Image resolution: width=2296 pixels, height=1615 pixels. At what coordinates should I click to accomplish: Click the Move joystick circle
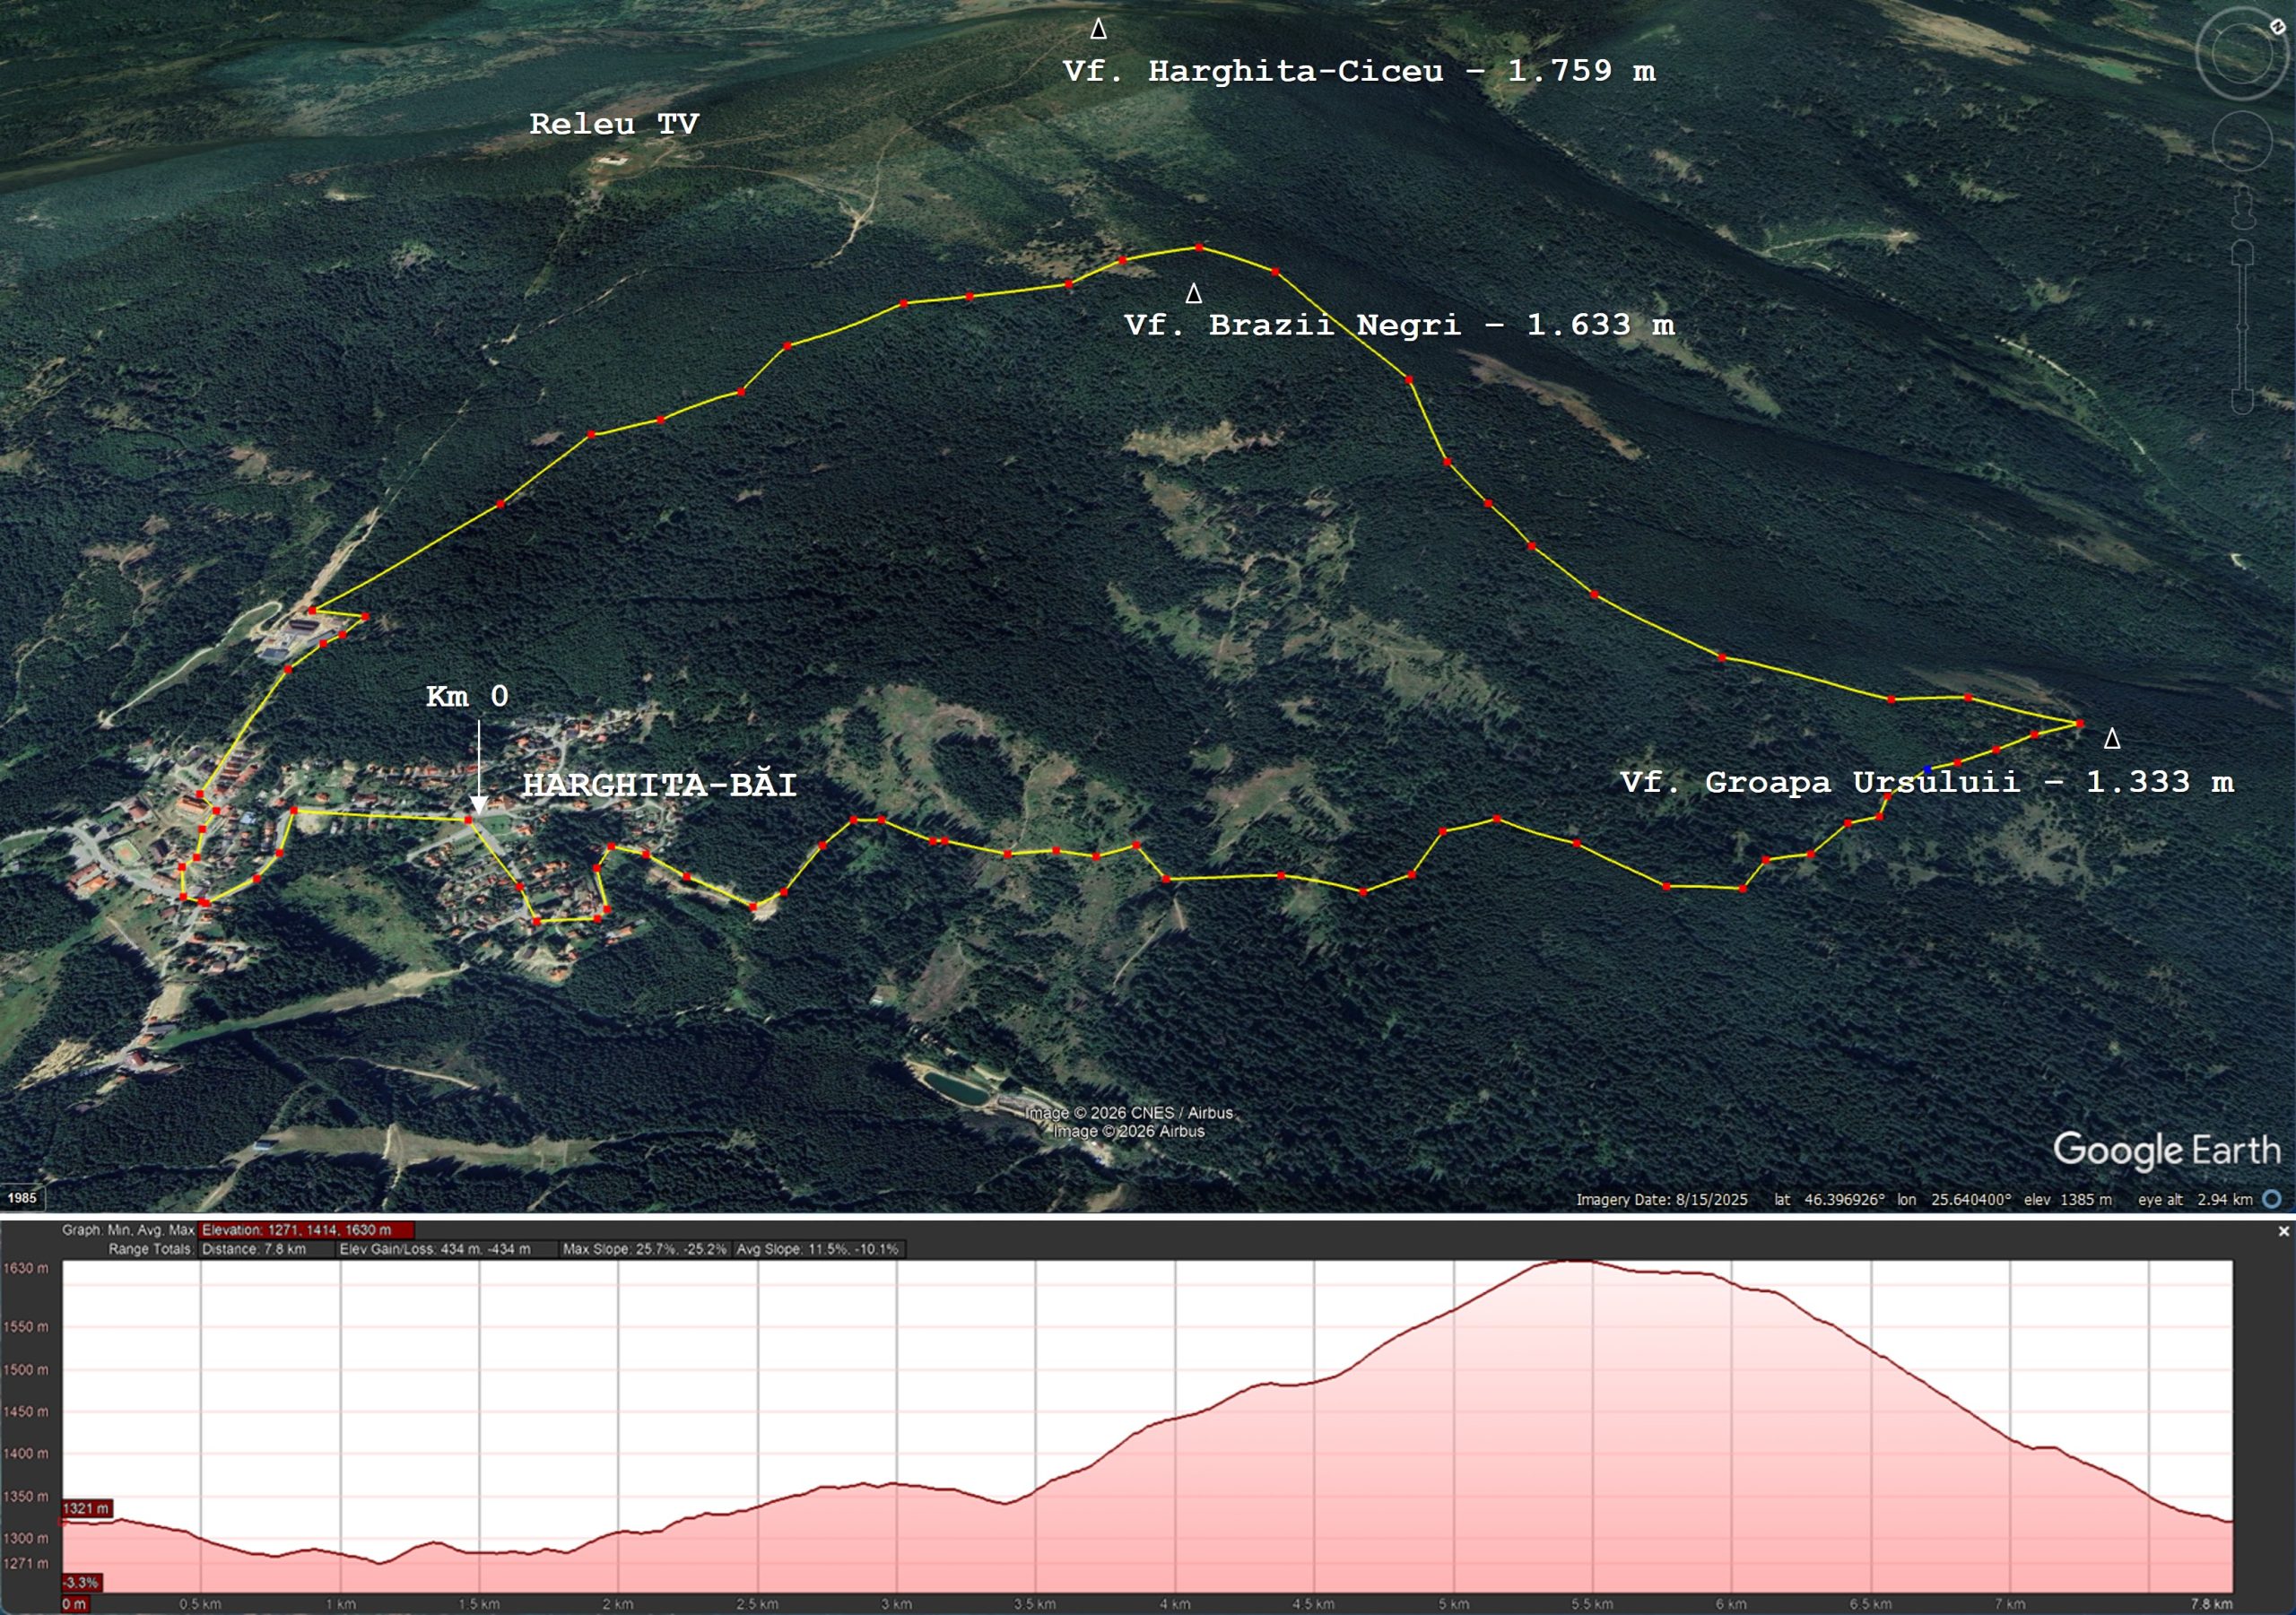point(2241,141)
